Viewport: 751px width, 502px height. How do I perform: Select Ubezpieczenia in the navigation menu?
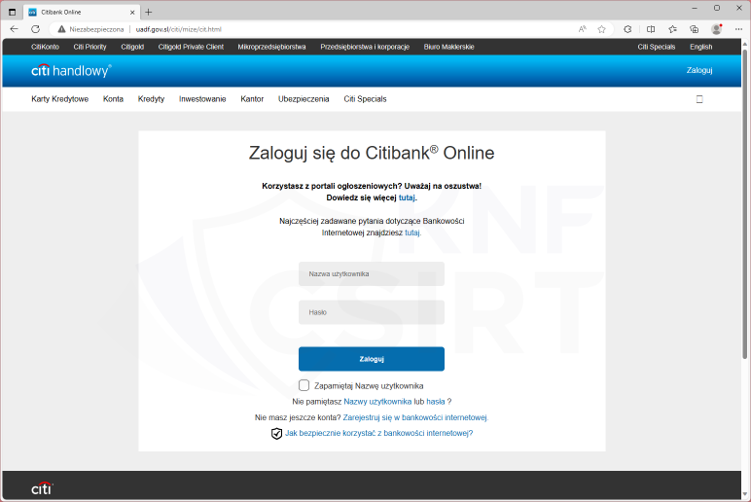[x=303, y=99]
